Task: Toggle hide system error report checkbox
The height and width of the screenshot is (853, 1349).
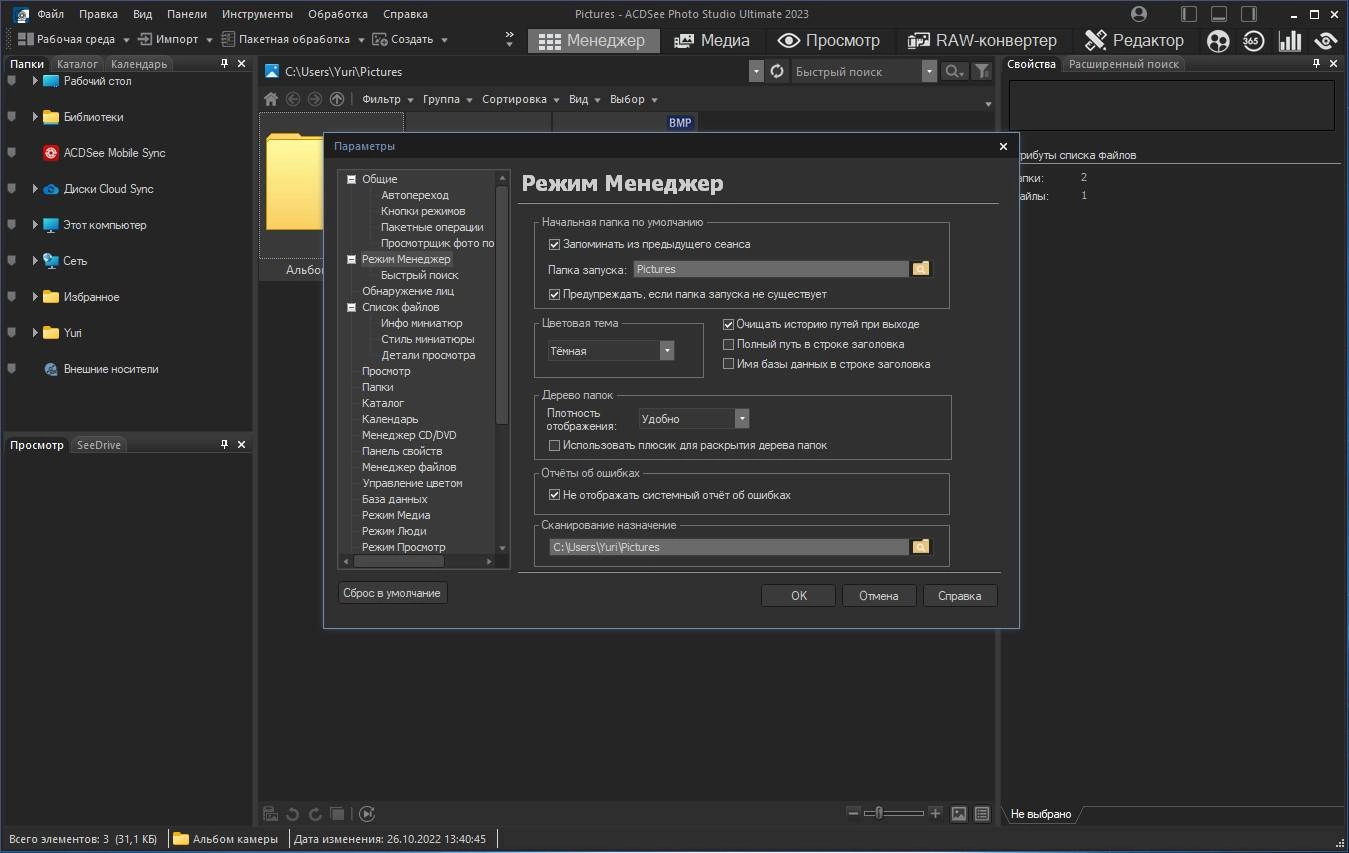Action: (x=554, y=495)
